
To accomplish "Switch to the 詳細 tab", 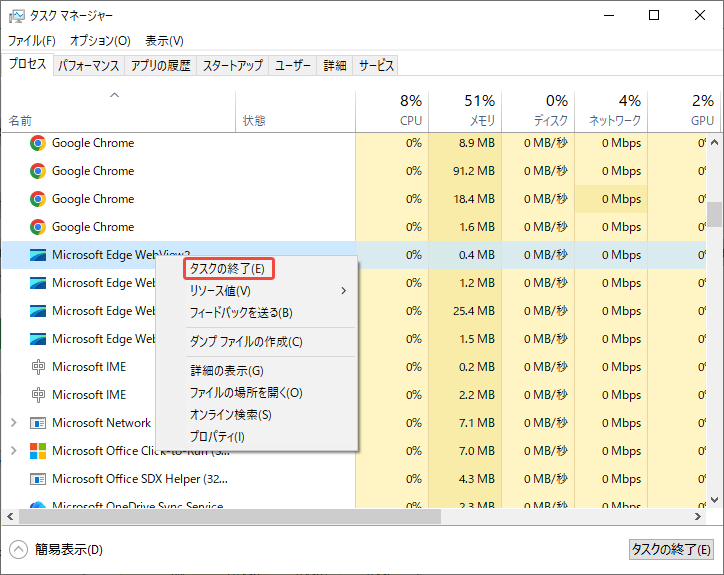I will pos(335,66).
